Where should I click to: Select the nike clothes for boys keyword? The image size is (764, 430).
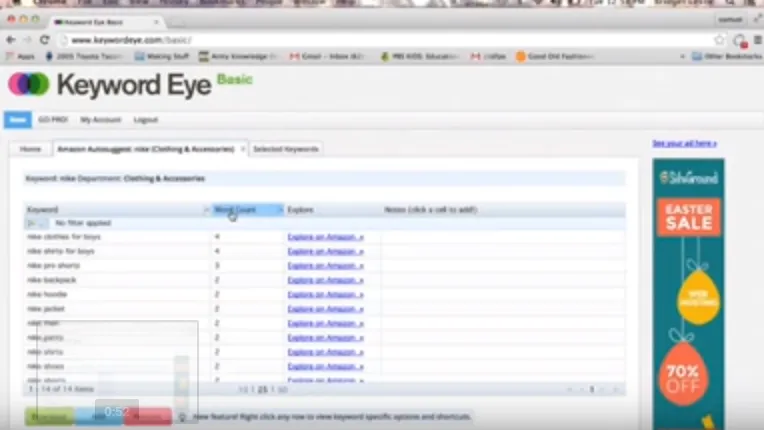[64, 237]
